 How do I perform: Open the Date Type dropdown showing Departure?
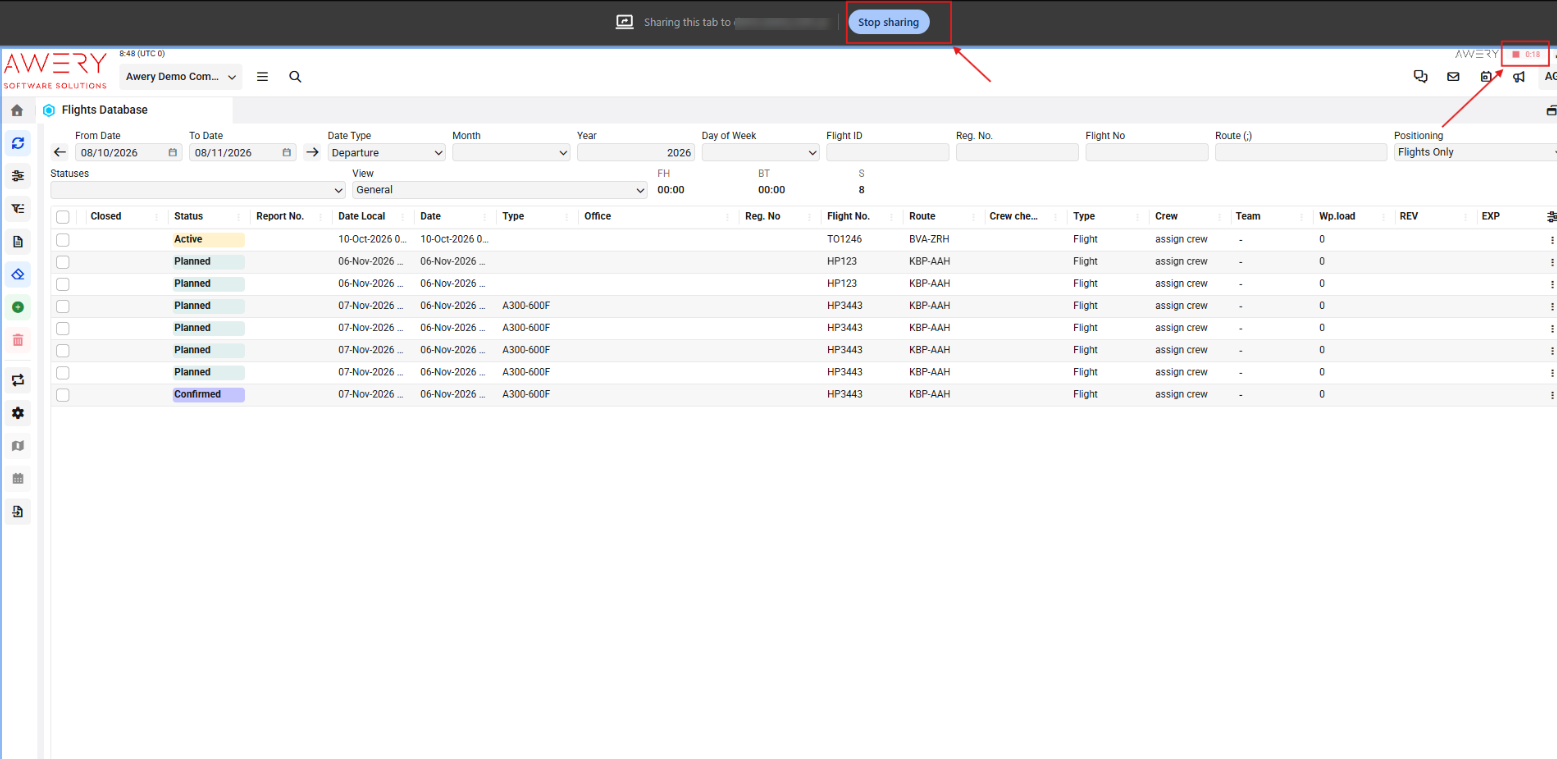point(387,153)
